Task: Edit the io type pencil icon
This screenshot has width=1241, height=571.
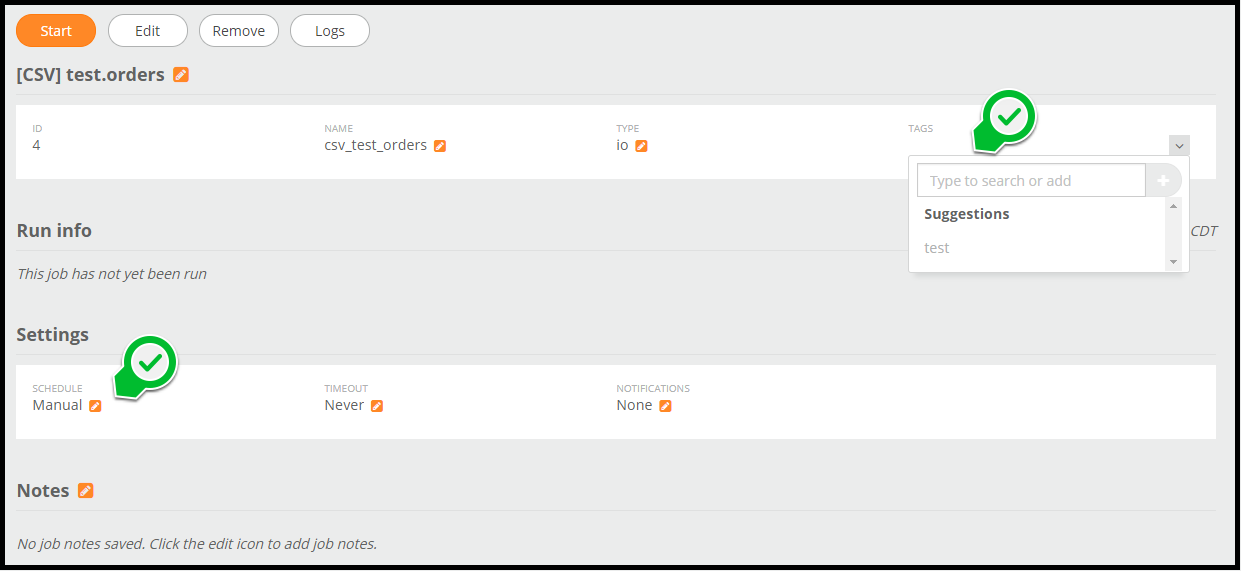Action: (x=642, y=146)
